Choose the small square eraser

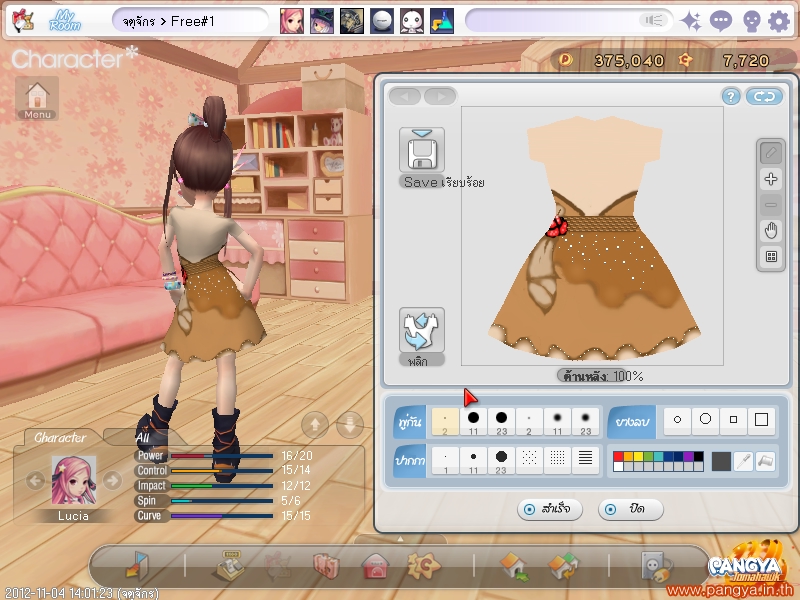coord(733,420)
